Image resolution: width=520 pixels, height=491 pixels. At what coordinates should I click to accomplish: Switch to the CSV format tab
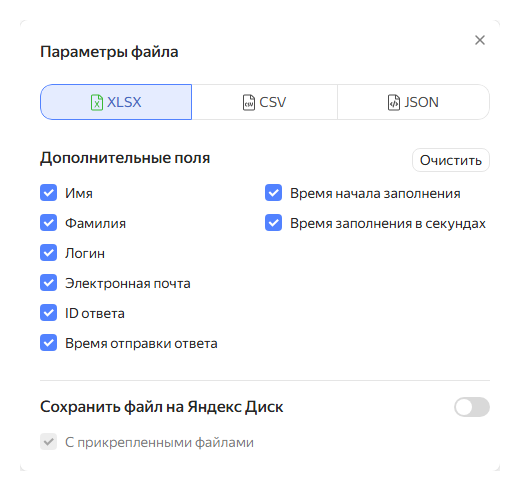point(265,102)
